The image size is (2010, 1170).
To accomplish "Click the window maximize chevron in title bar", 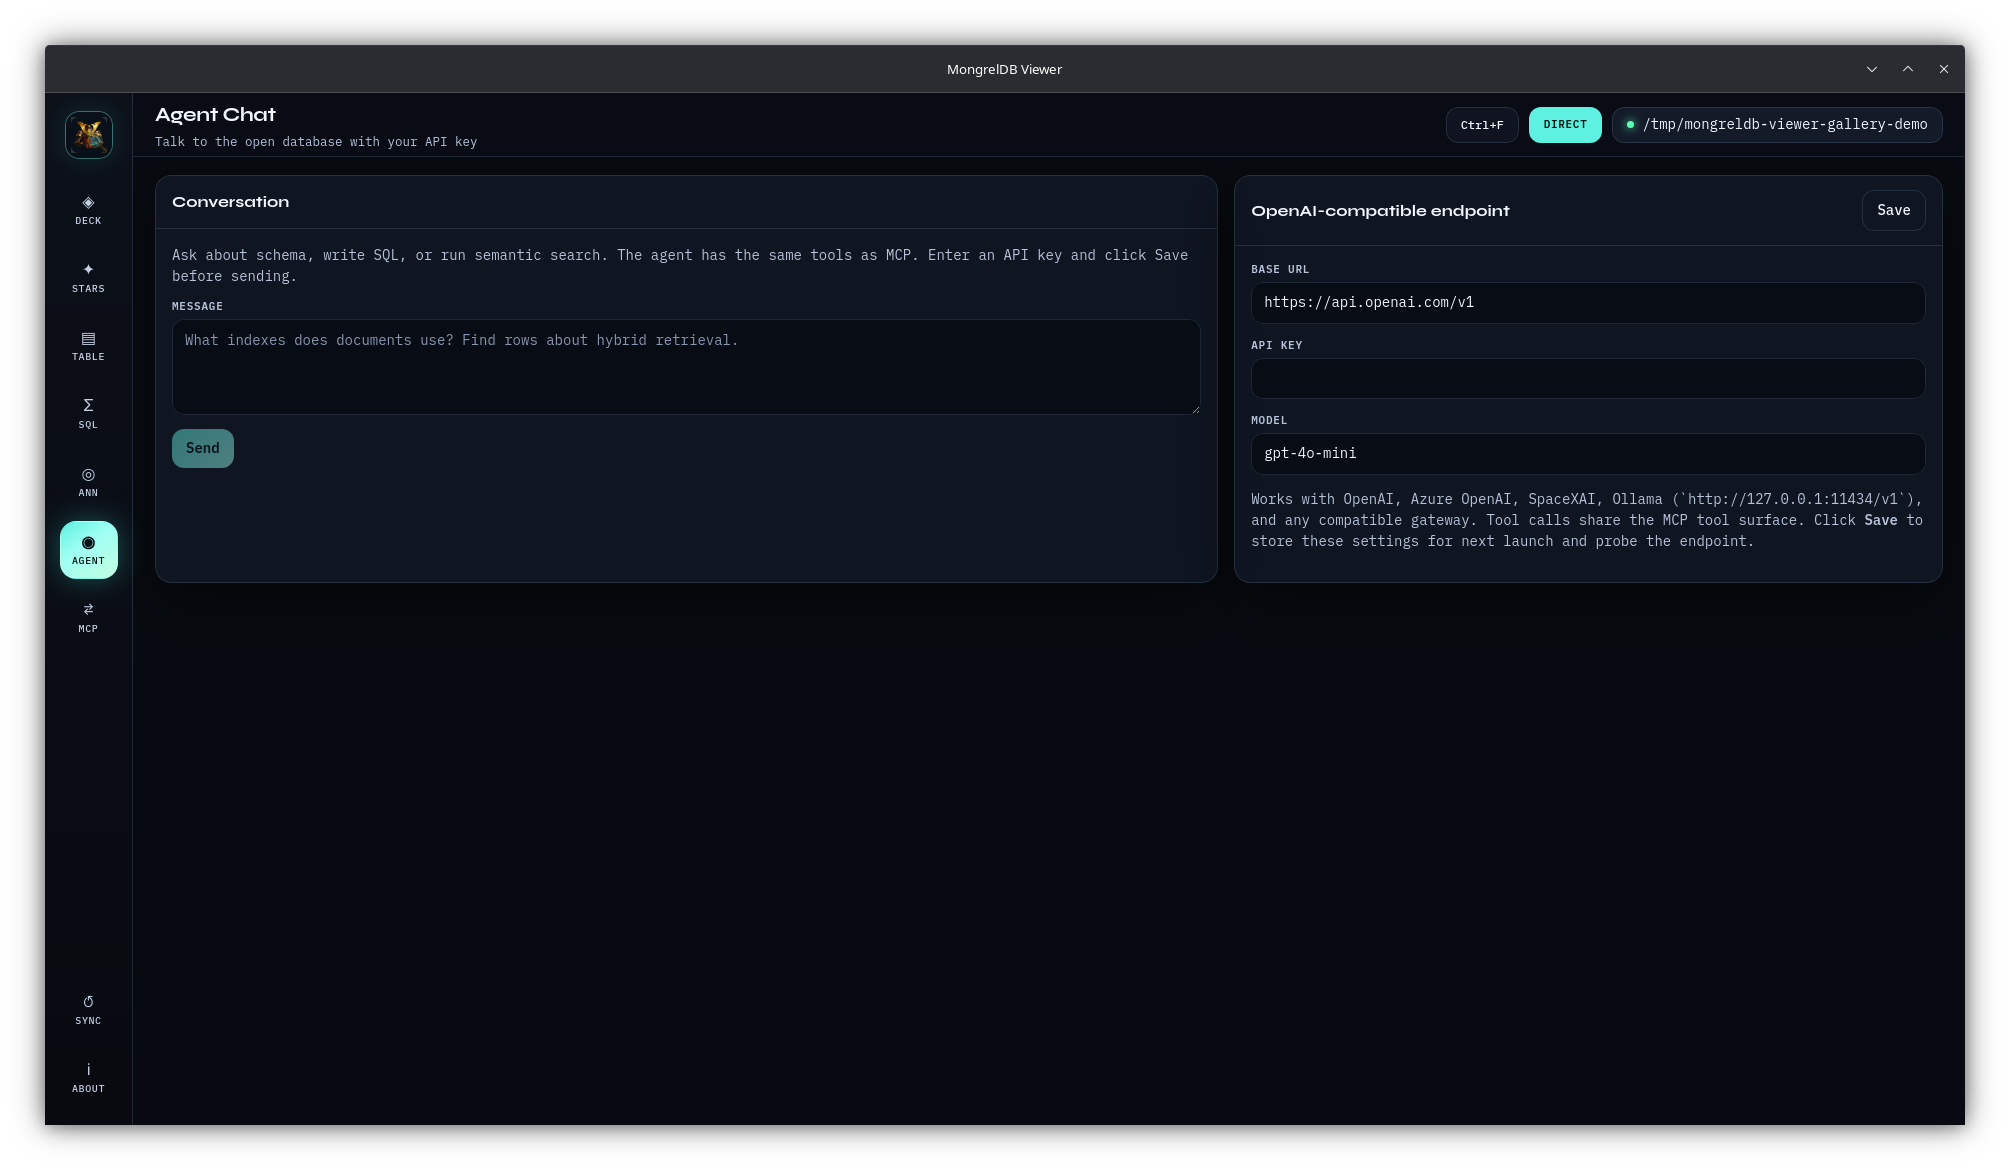I will pyautogui.click(x=1908, y=69).
